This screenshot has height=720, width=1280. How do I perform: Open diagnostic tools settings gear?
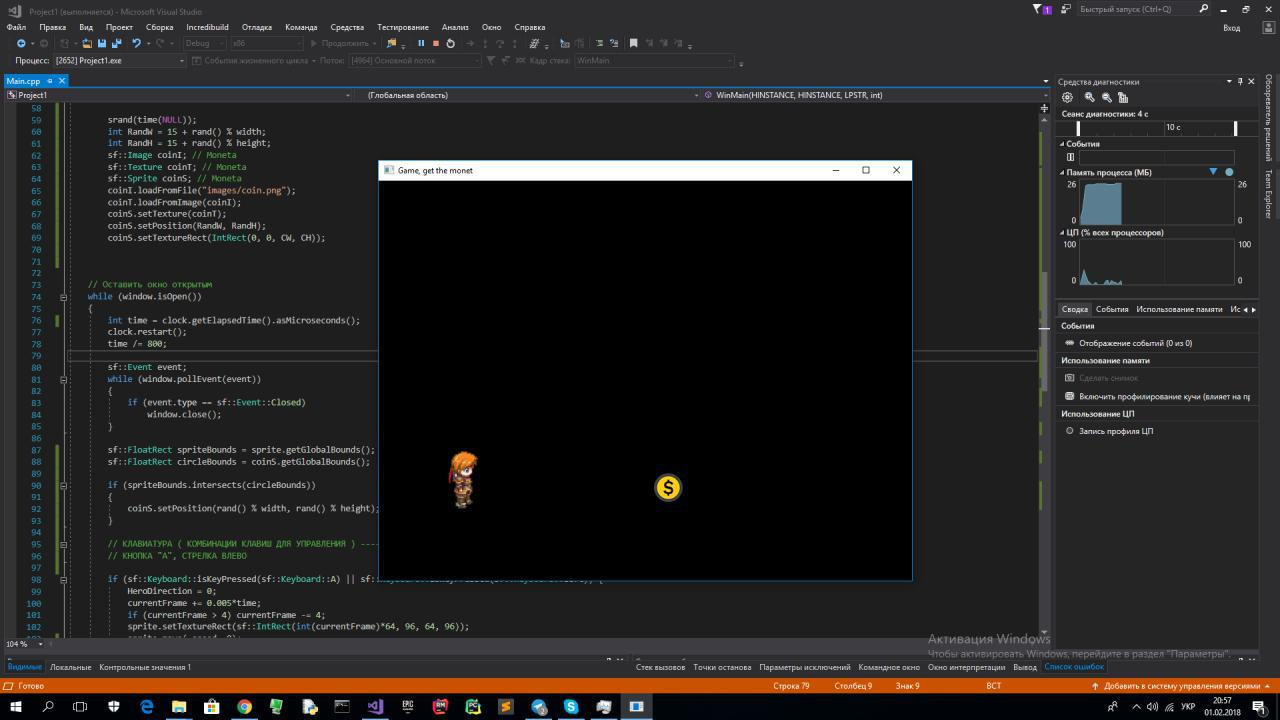(1067, 97)
